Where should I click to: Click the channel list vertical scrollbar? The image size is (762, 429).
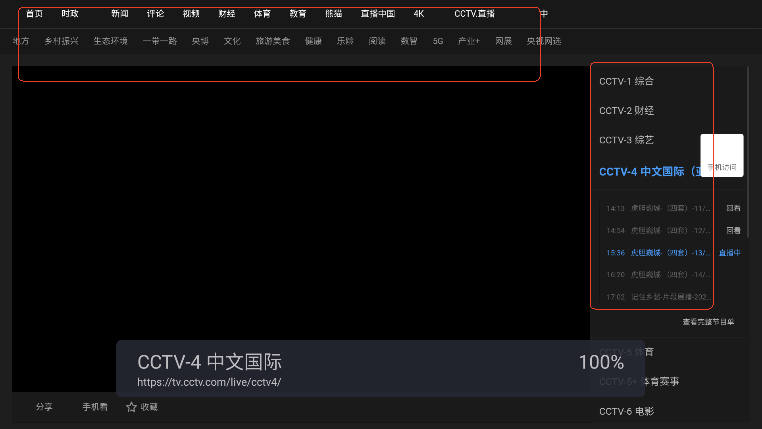[x=747, y=152]
